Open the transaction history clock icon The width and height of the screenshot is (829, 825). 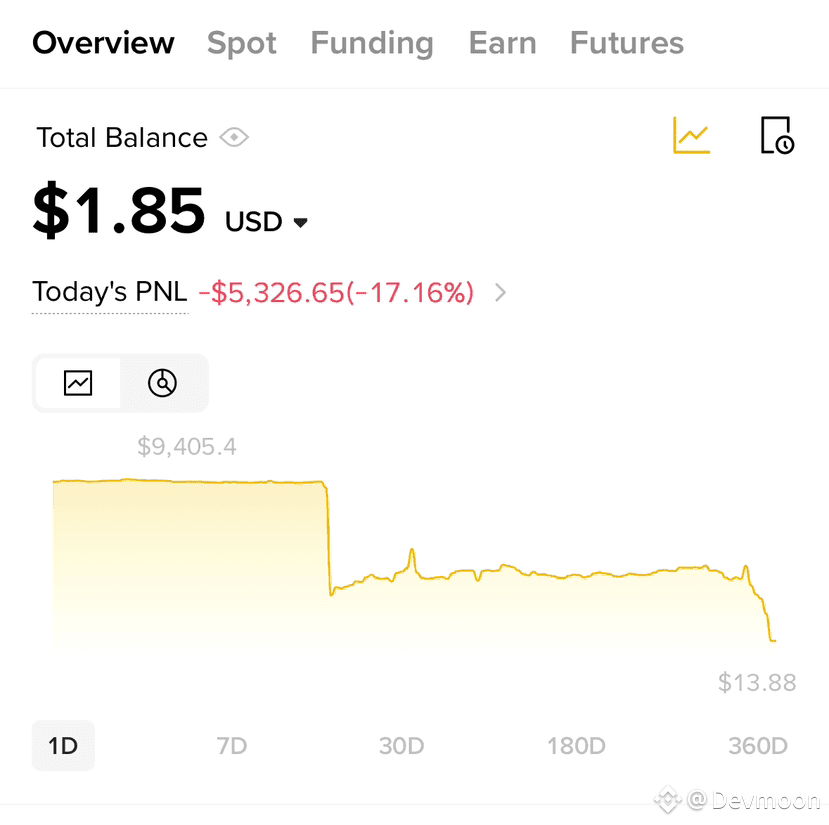click(x=777, y=135)
